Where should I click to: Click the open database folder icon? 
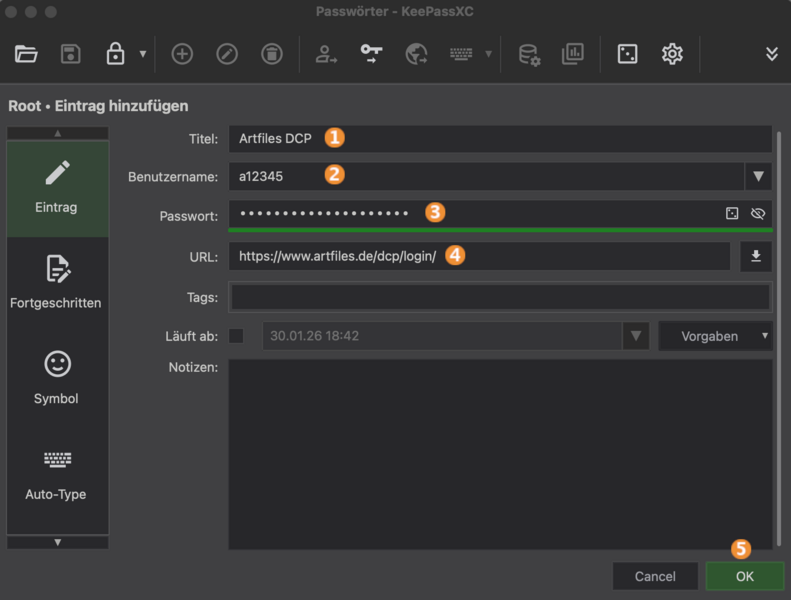click(x=26, y=54)
